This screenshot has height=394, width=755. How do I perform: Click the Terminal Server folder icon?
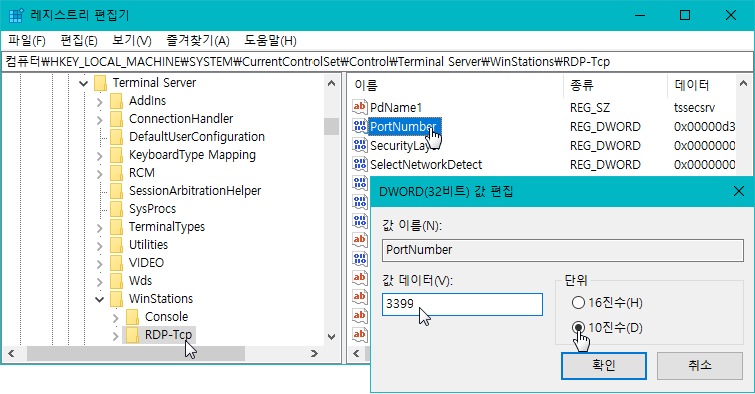tap(100, 83)
